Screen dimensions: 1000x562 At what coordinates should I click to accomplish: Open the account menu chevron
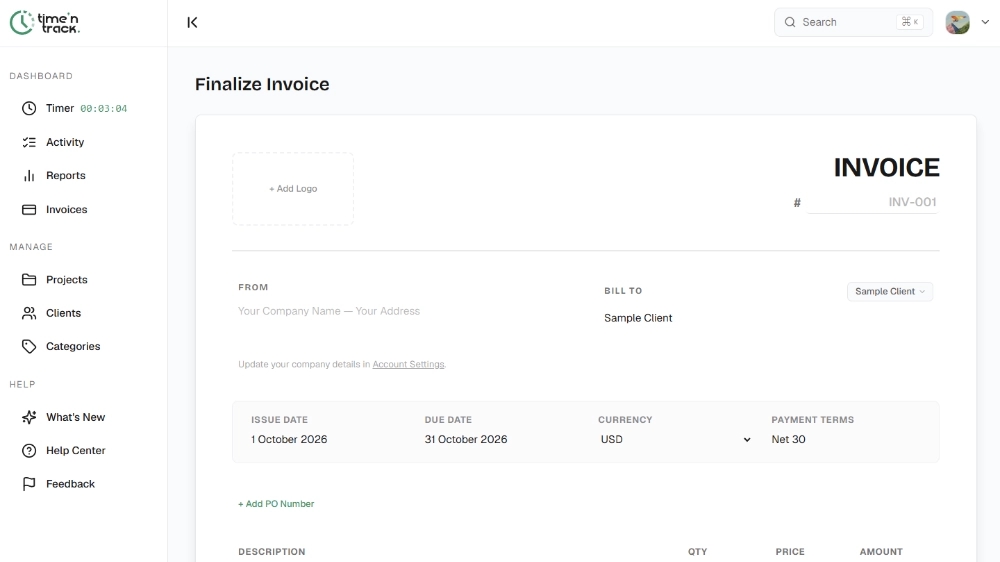pos(985,22)
